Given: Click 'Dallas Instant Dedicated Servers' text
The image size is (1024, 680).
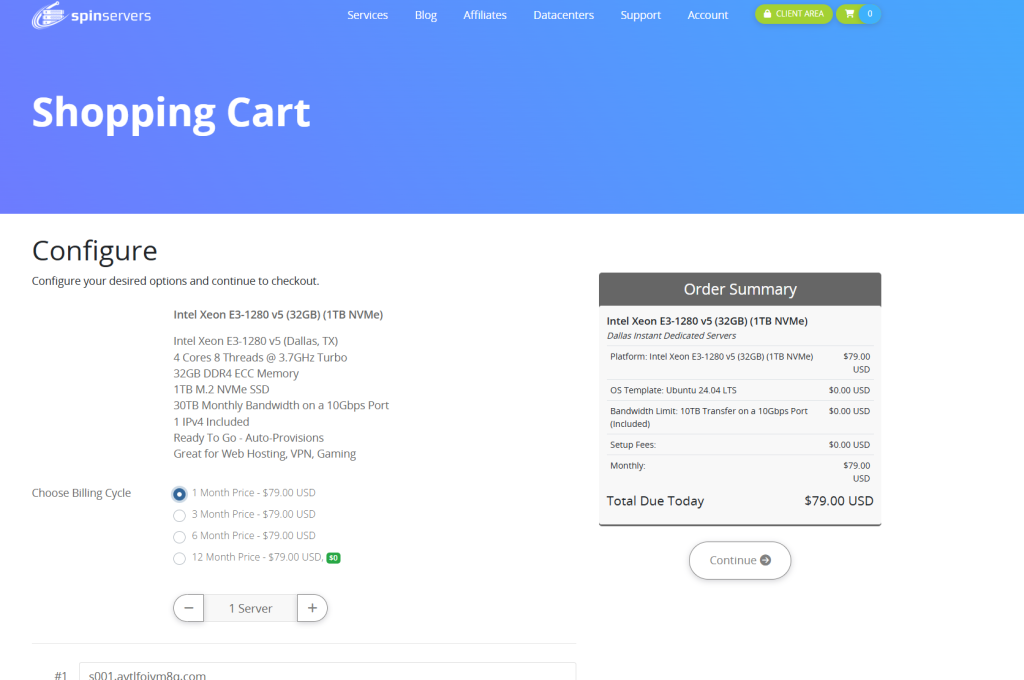Looking at the screenshot, I should 671,336.
